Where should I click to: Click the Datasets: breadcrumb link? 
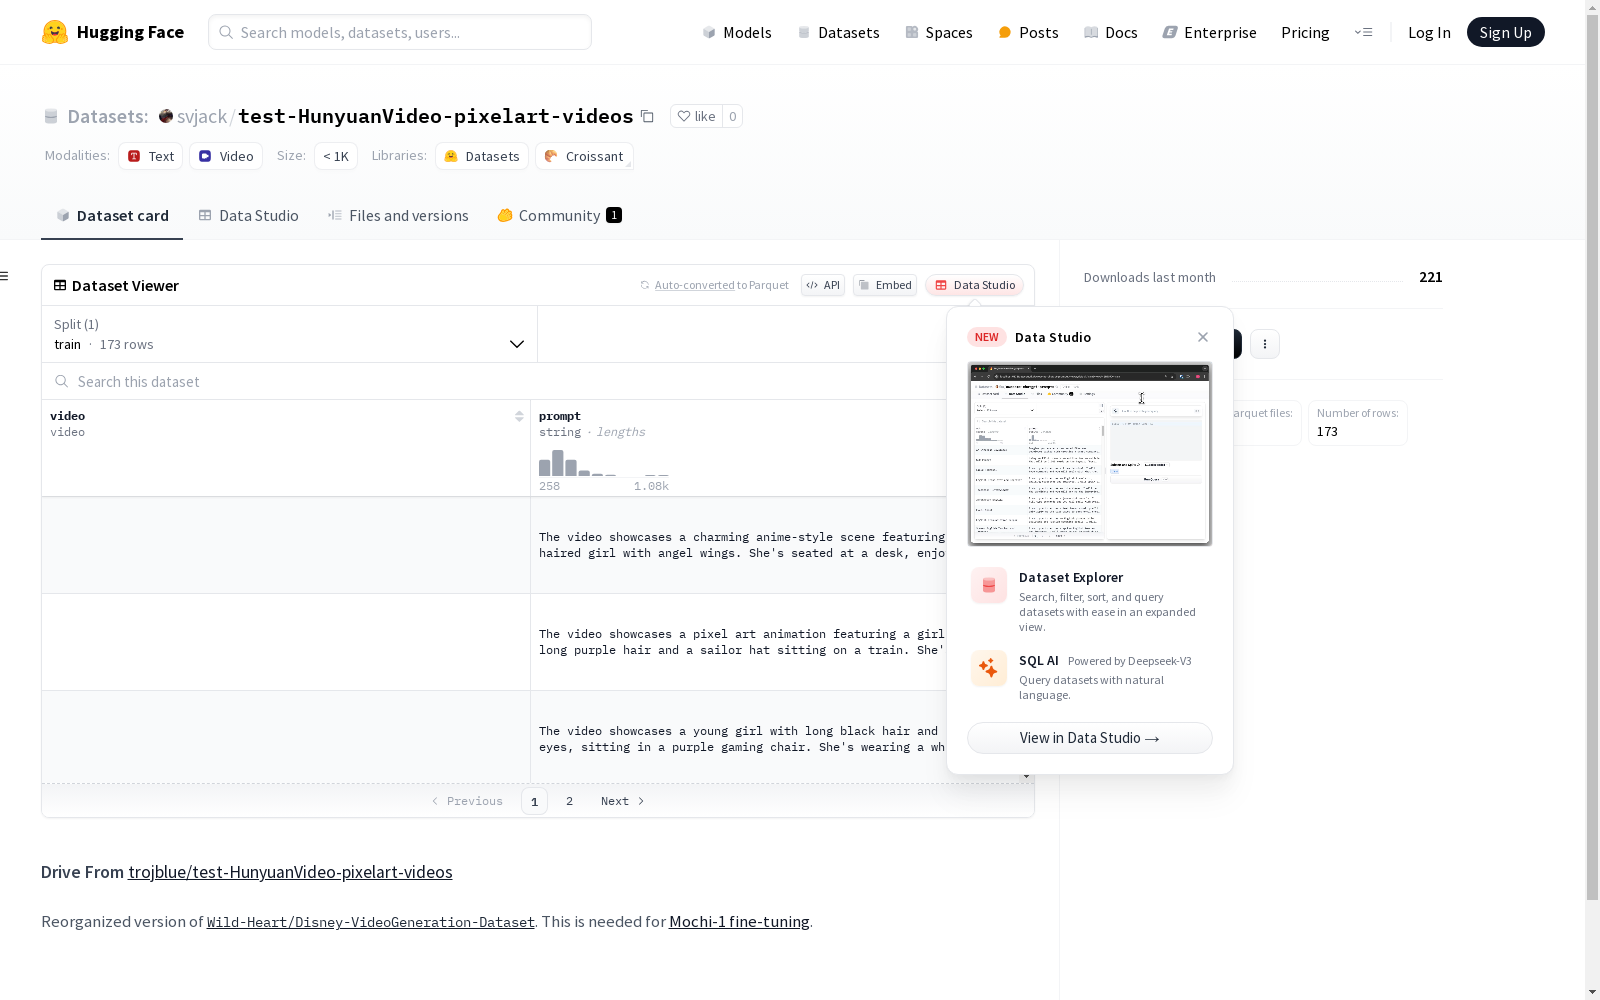click(107, 116)
